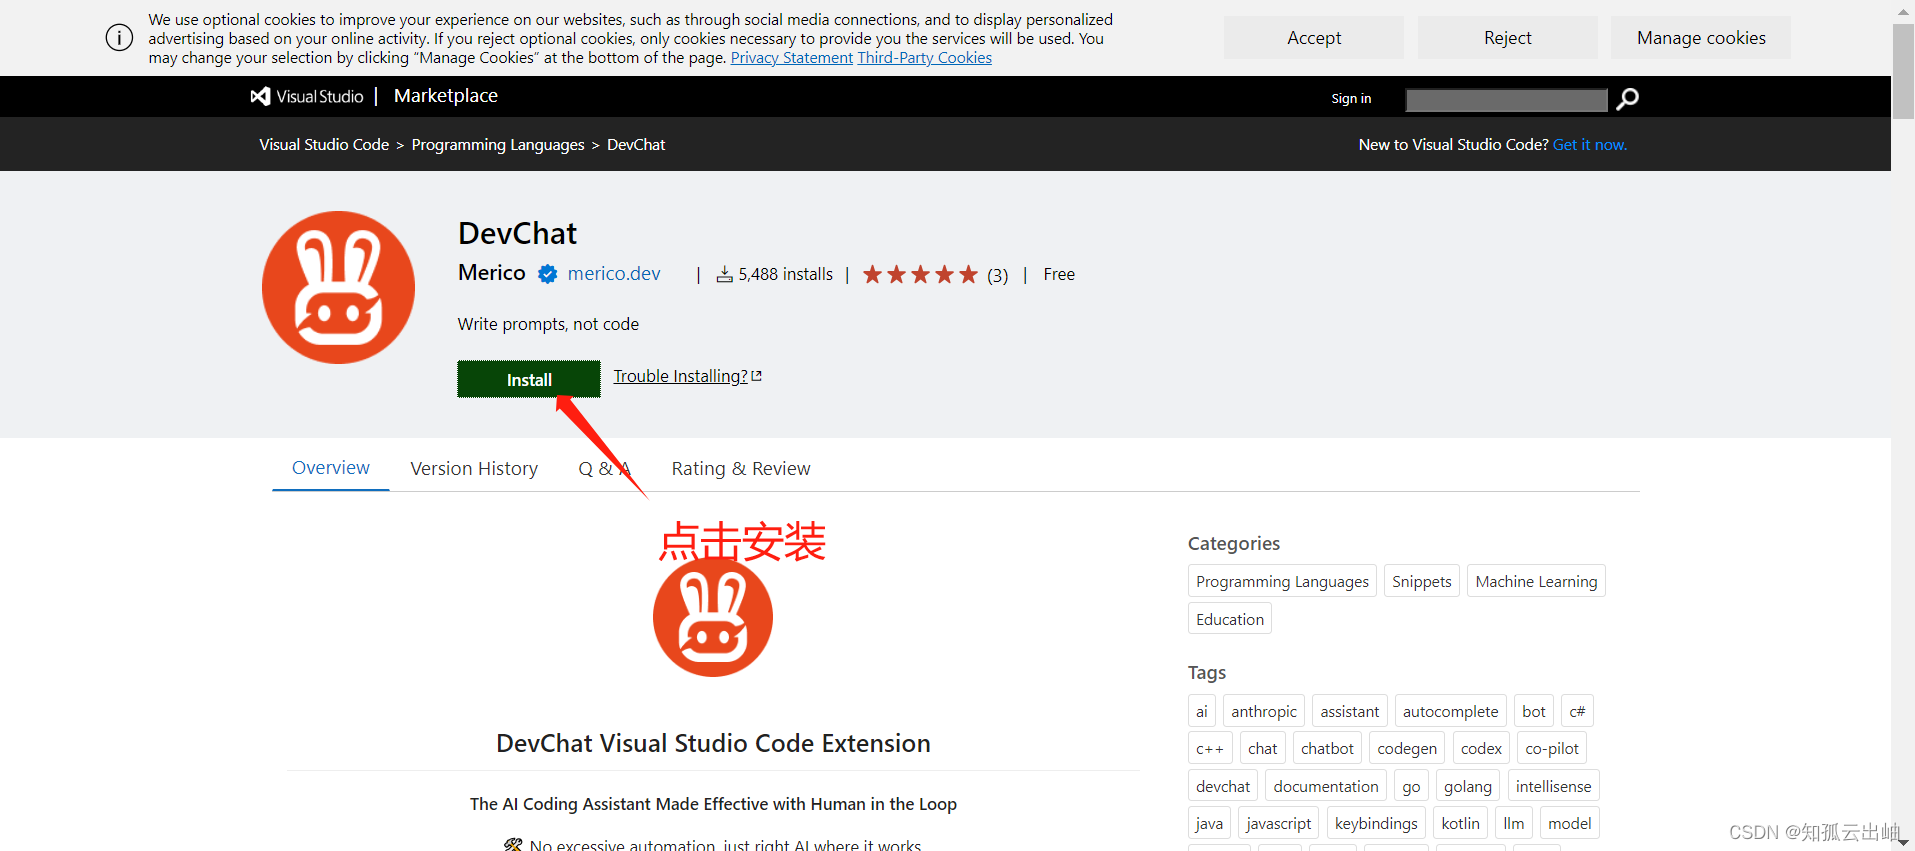Click the 'codex' tag

(x=1481, y=748)
